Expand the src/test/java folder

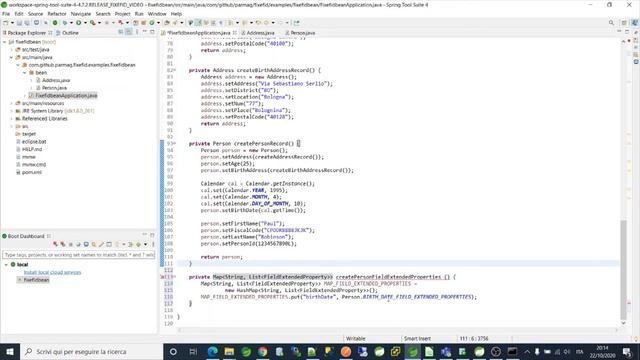[11, 50]
